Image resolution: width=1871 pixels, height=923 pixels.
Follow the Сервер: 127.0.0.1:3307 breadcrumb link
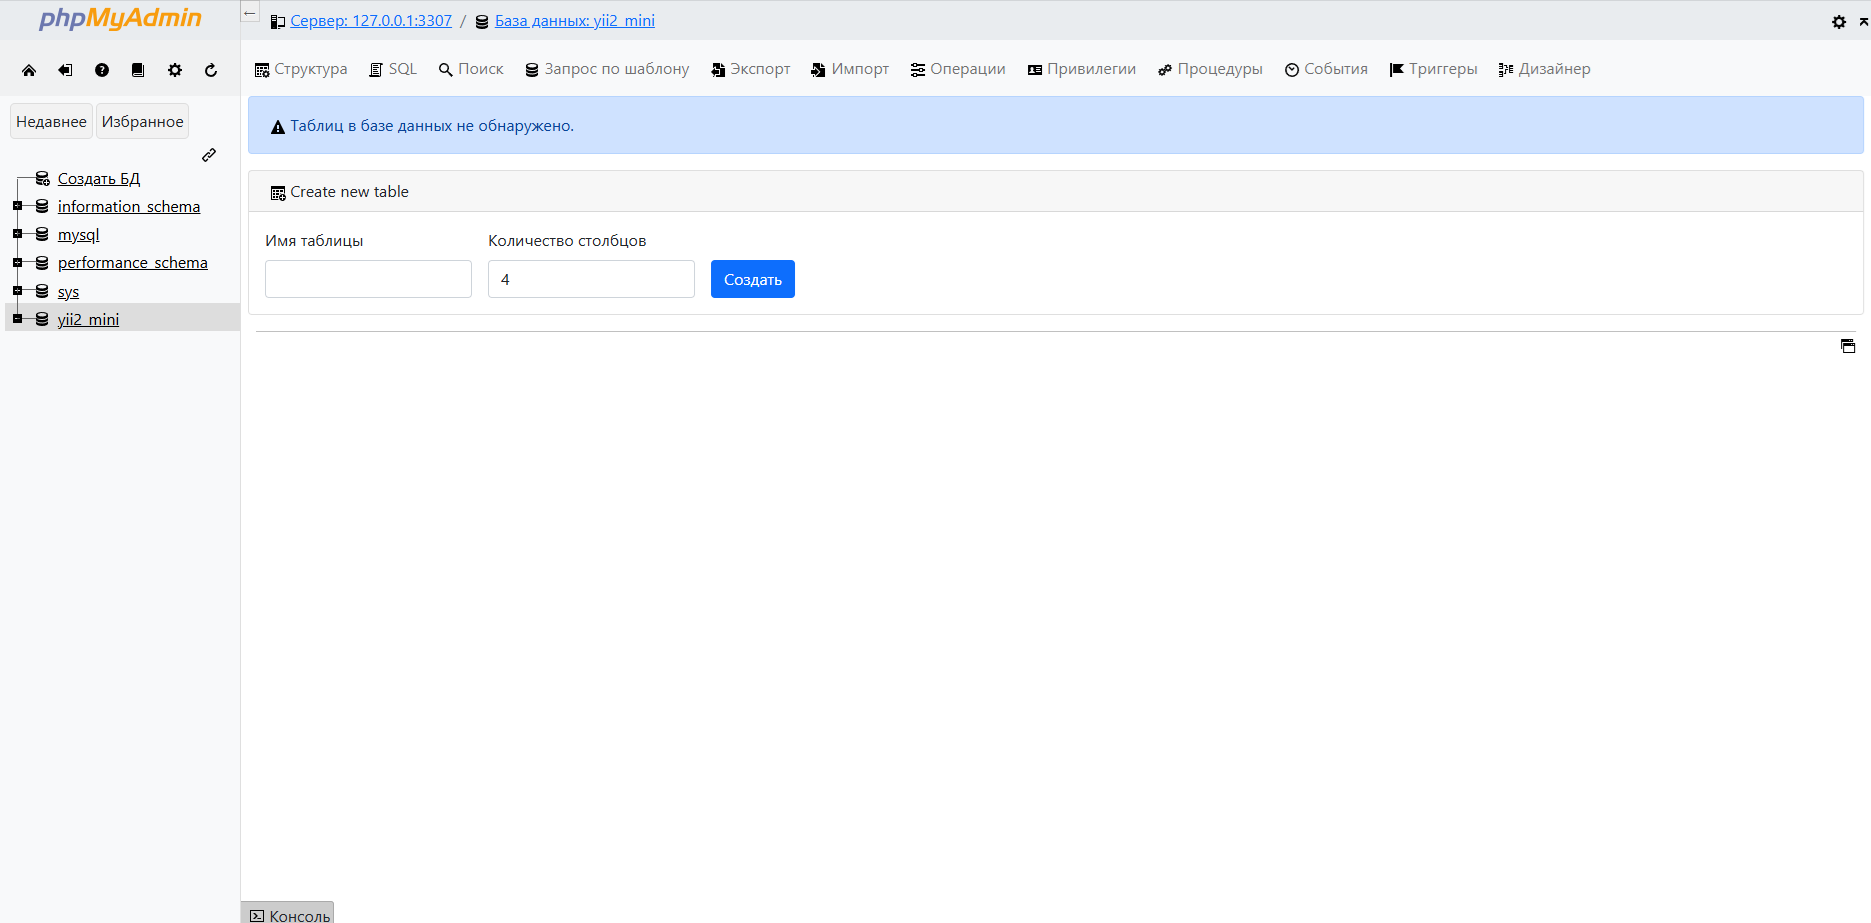[371, 21]
